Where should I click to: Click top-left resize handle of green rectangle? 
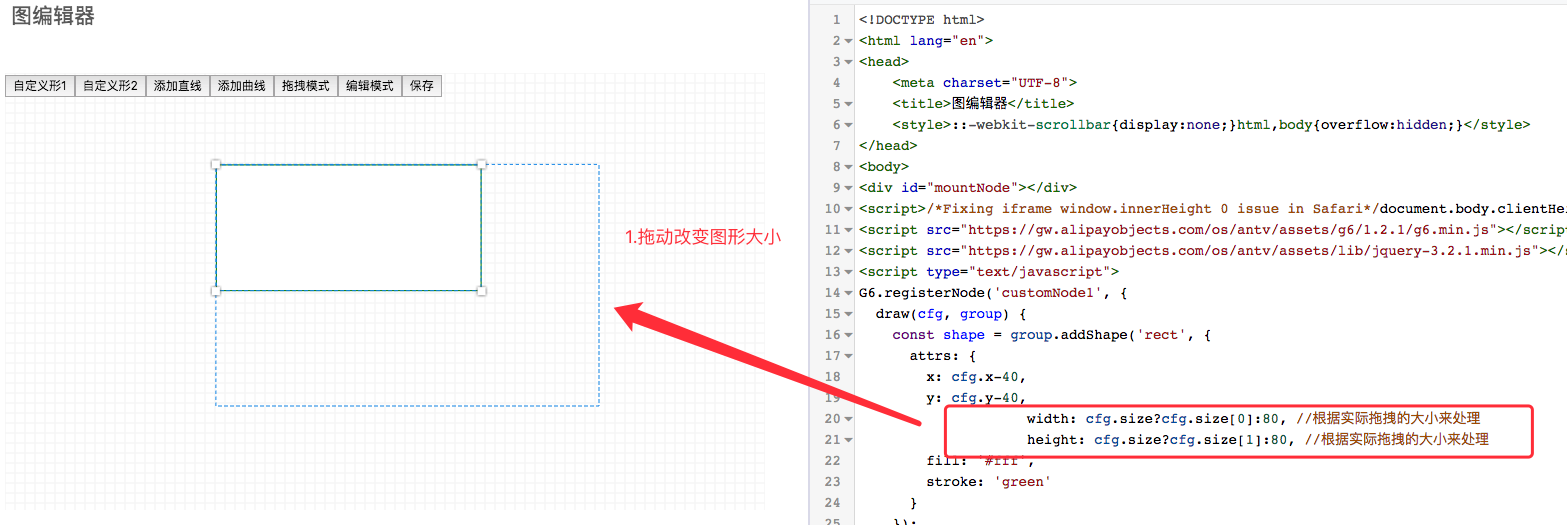tap(216, 164)
